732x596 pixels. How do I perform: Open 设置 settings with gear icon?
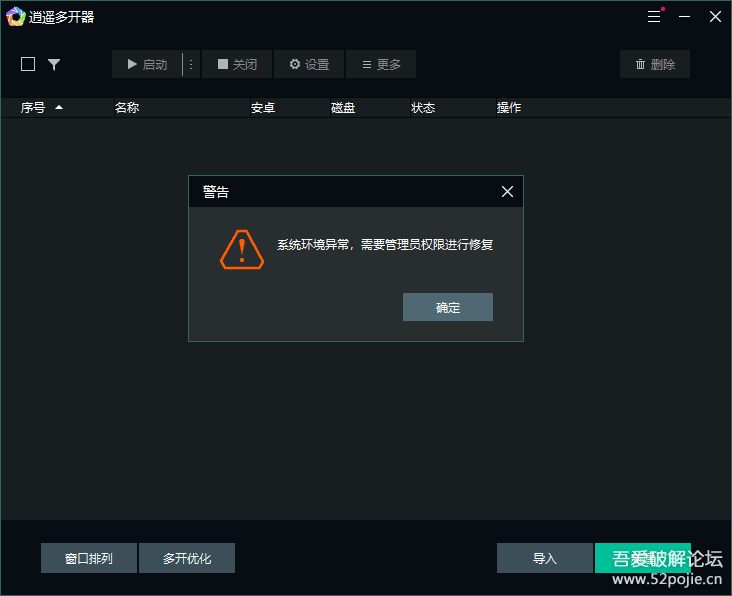tap(309, 64)
